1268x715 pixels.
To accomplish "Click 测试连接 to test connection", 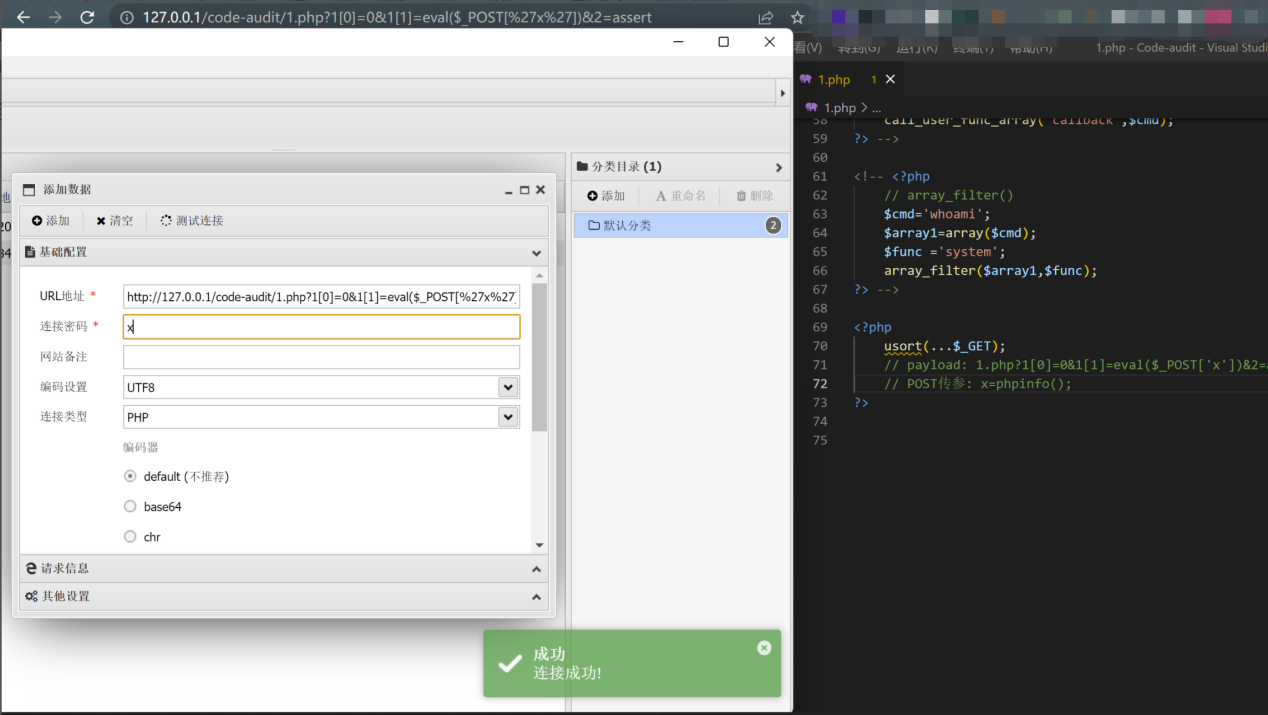I will click(192, 221).
